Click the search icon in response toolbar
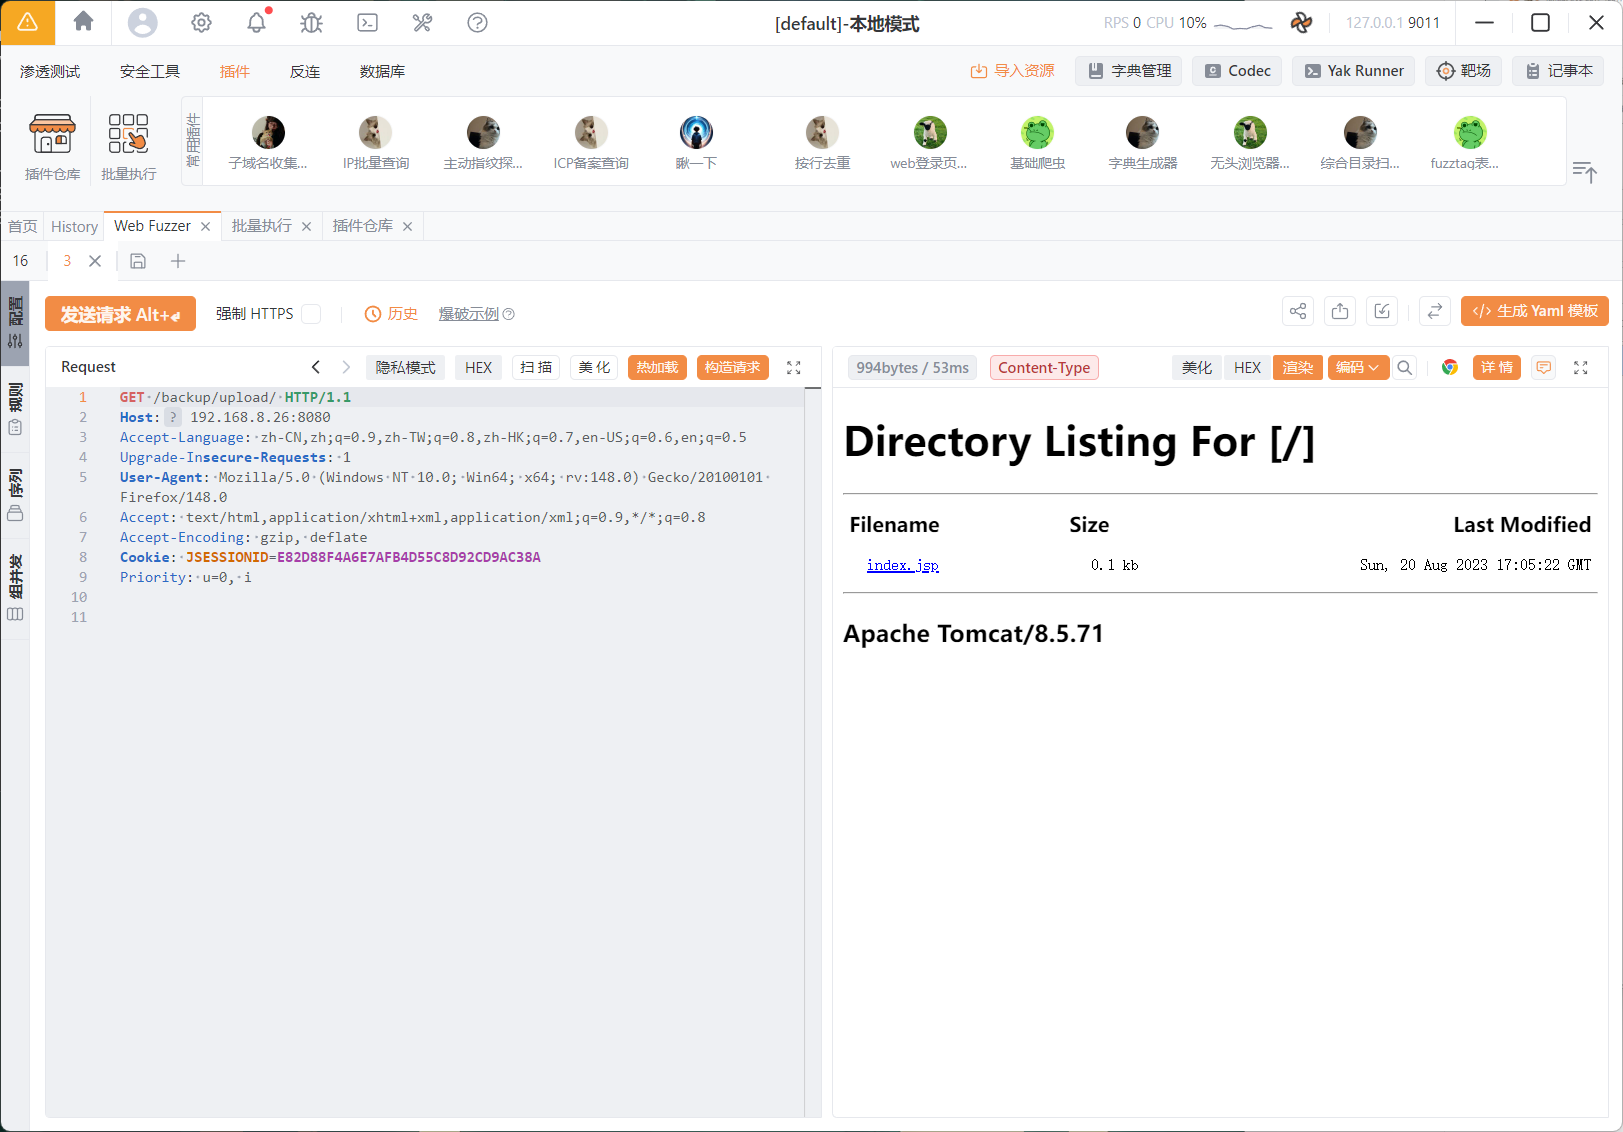This screenshot has width=1623, height=1132. 1404,367
